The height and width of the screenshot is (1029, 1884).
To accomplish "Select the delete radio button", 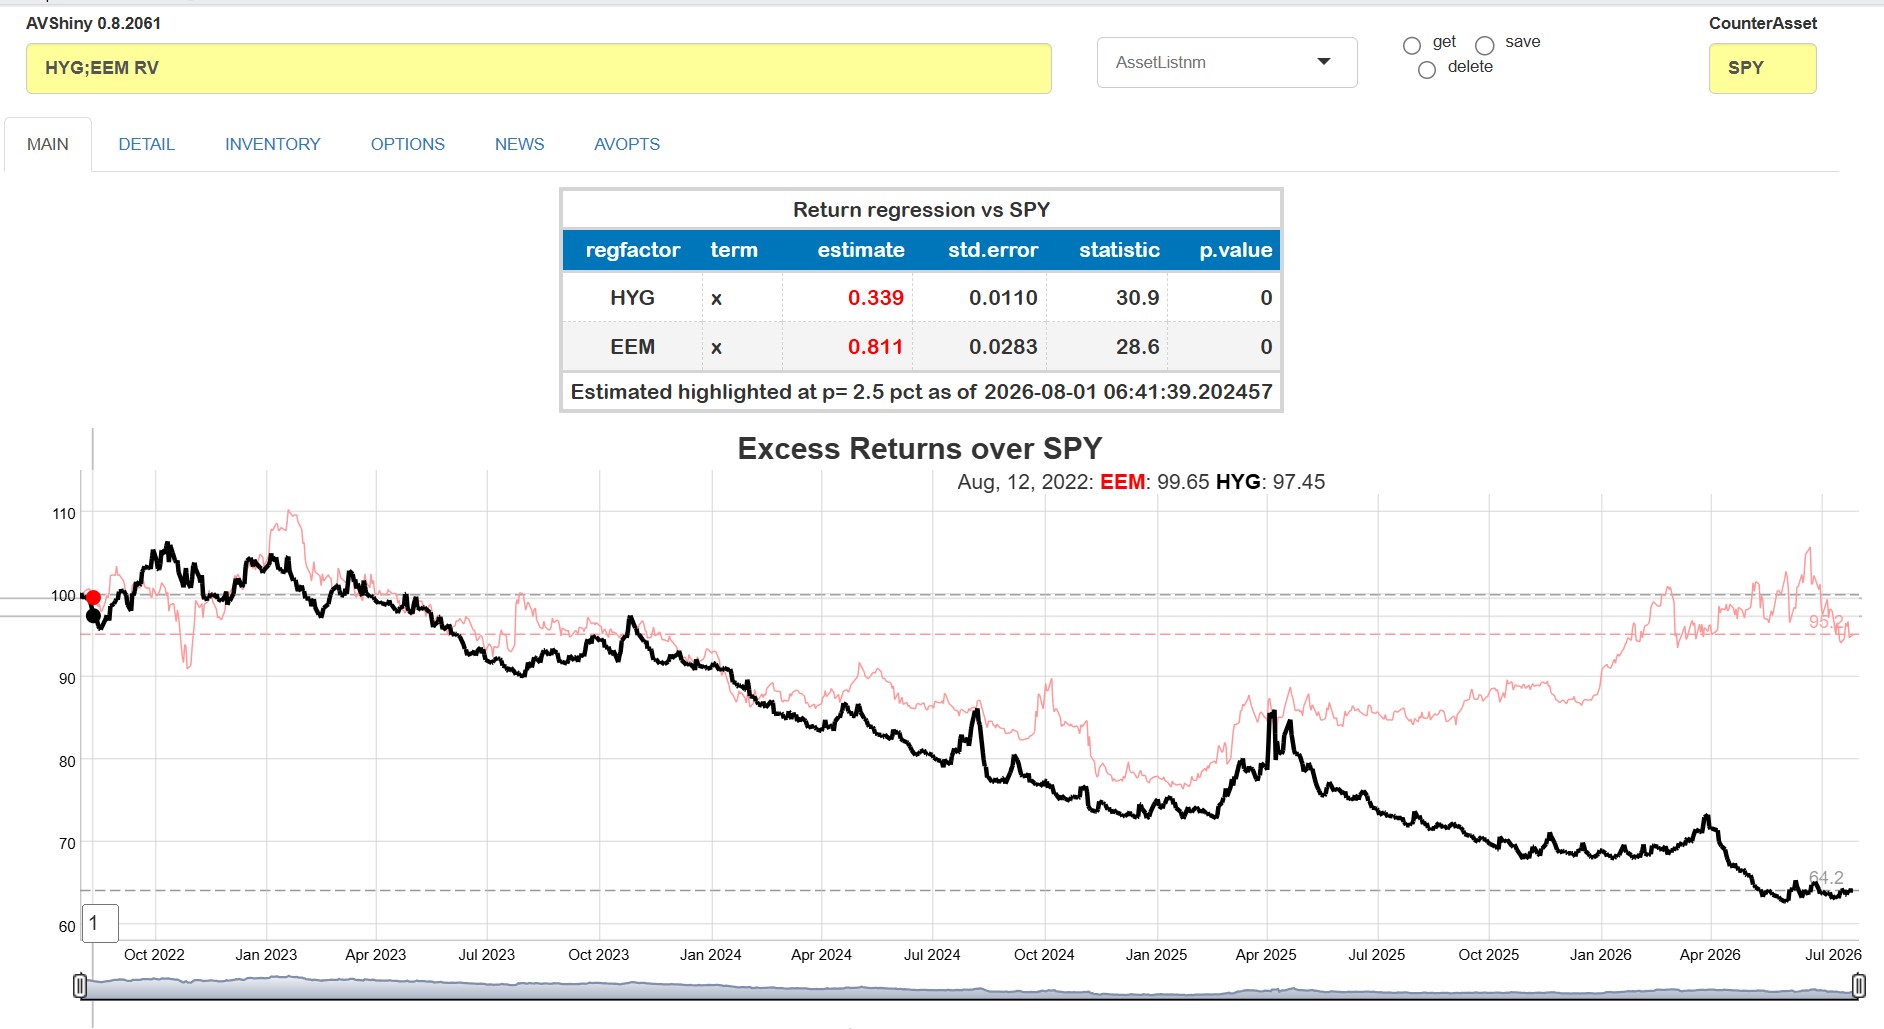I will point(1427,69).
